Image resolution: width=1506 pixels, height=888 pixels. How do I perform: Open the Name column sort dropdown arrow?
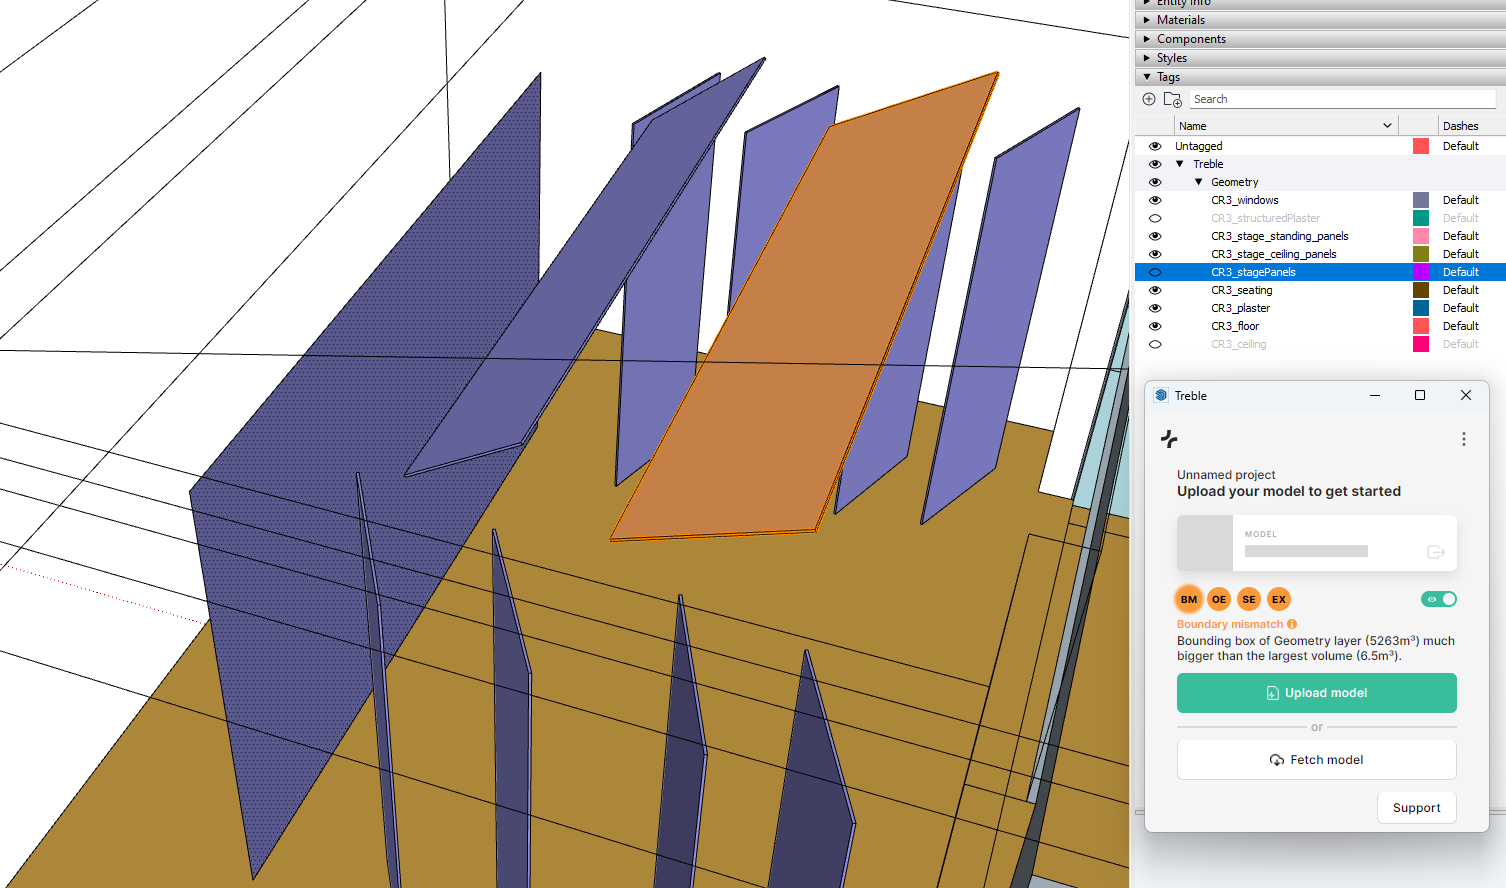(1387, 126)
